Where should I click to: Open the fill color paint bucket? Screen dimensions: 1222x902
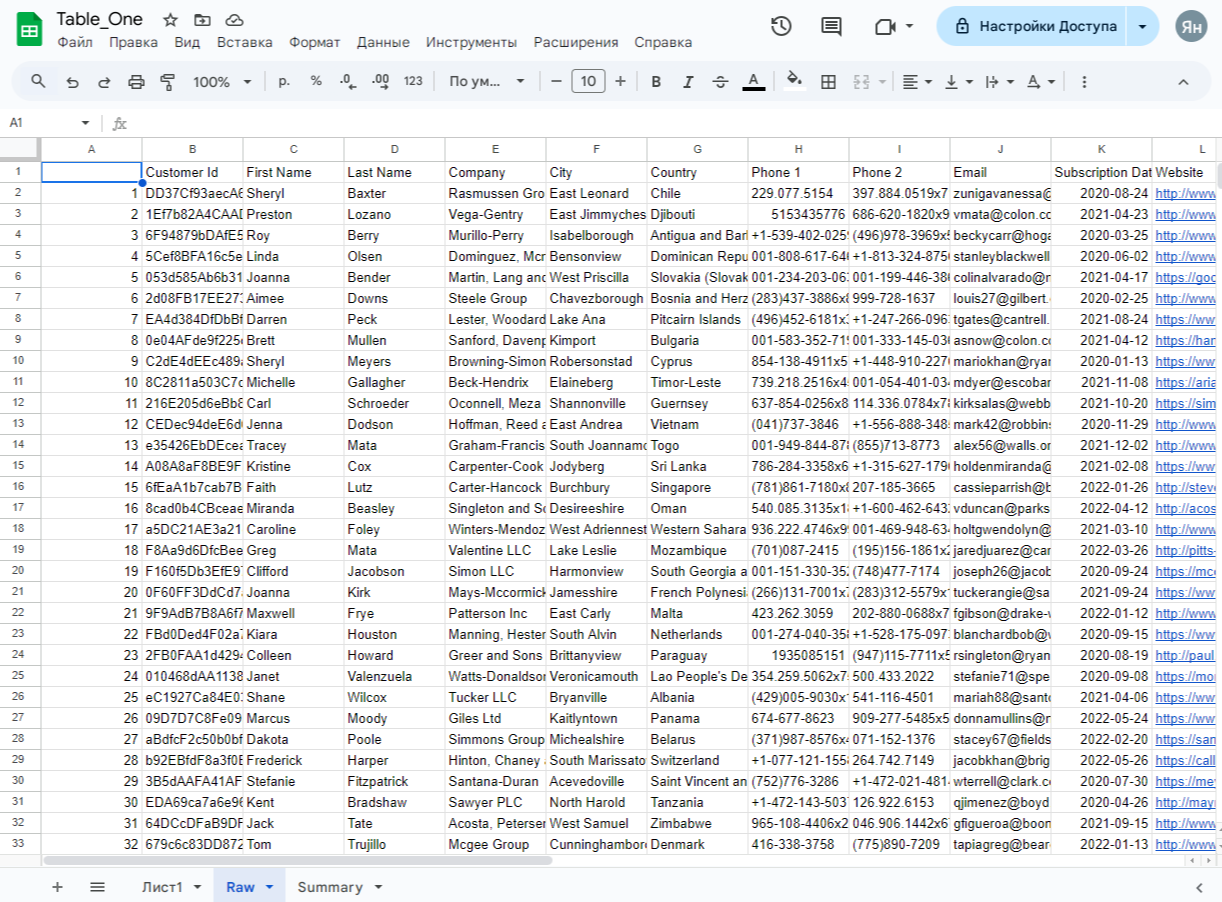(794, 82)
